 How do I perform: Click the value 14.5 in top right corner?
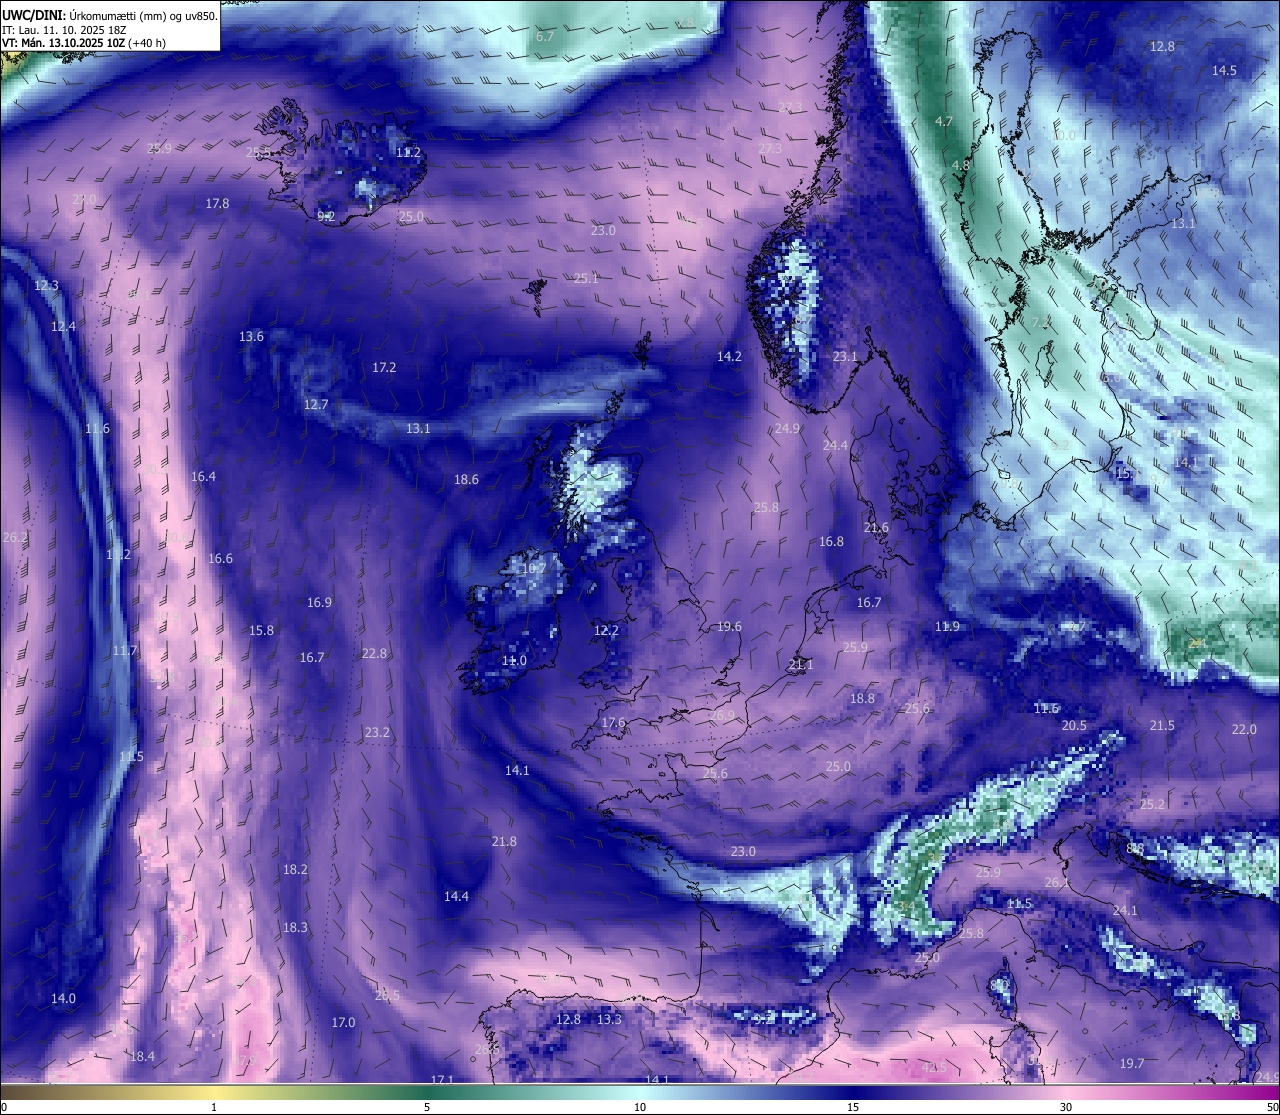(x=1224, y=70)
